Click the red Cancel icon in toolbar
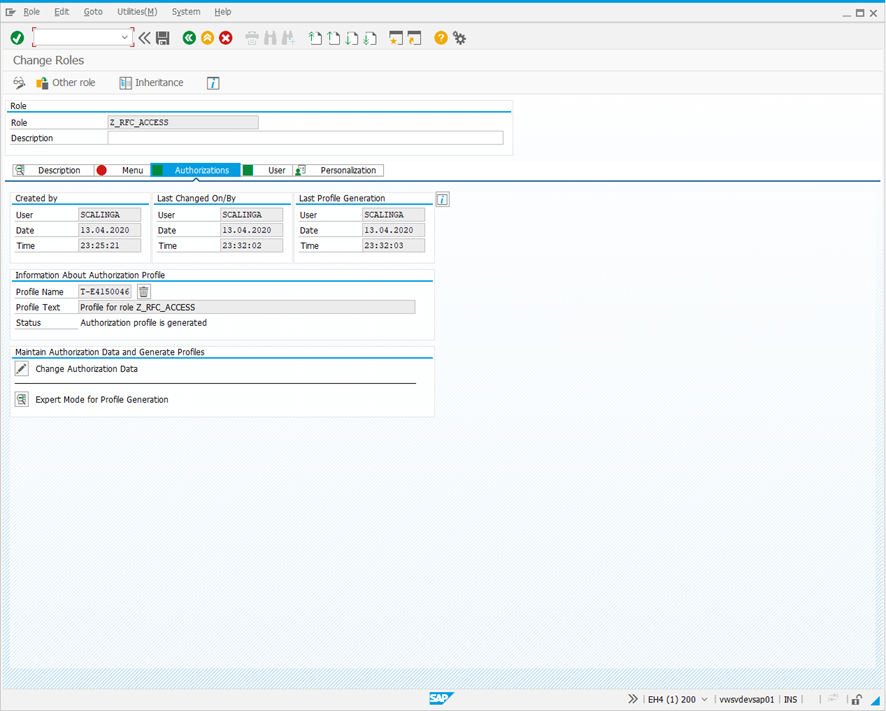This screenshot has width=886, height=711. (226, 38)
